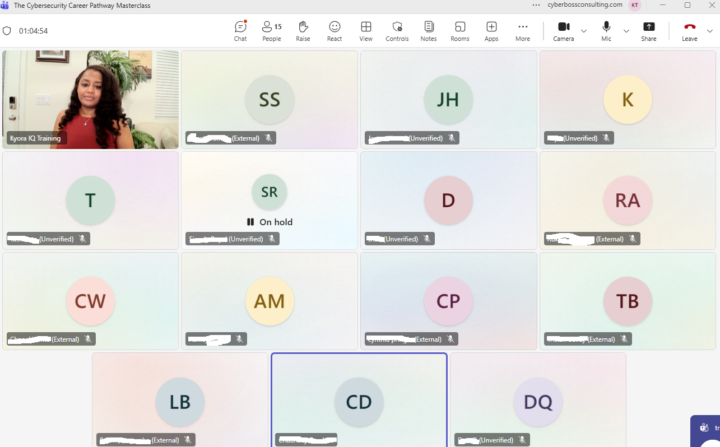
Task: Open title bar ellipsis settings menu
Action: 536,5
